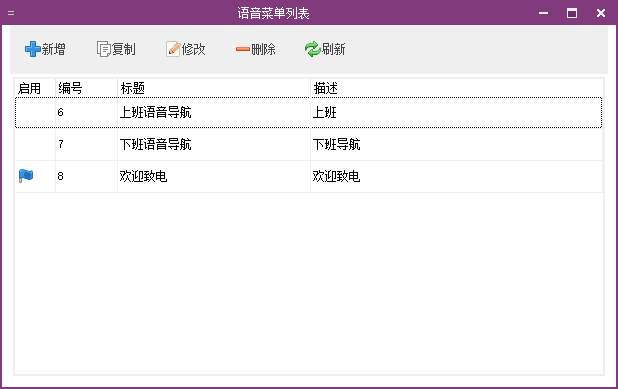
Task: Click the 上班 description cell
Action: click(456, 112)
